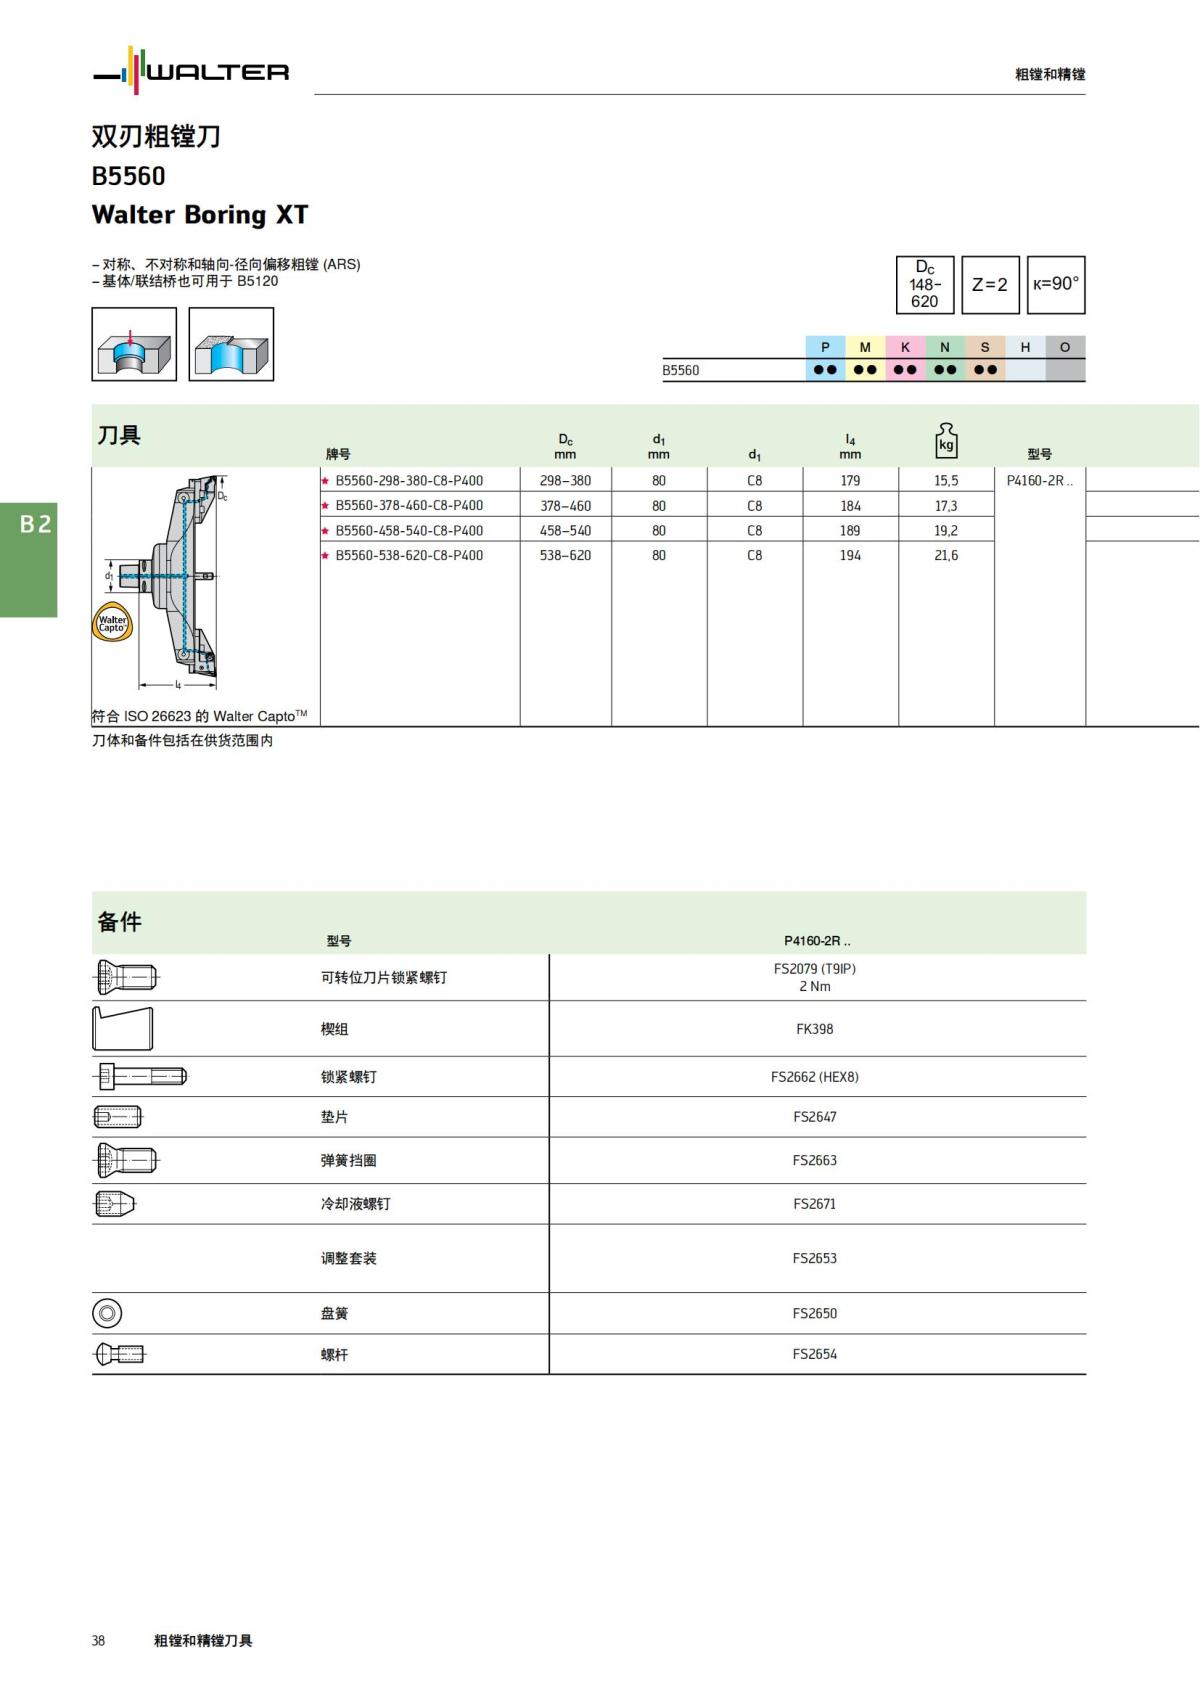1200x1697 pixels.
Task: Click the Walter Capto badge icon
Action: (112, 623)
